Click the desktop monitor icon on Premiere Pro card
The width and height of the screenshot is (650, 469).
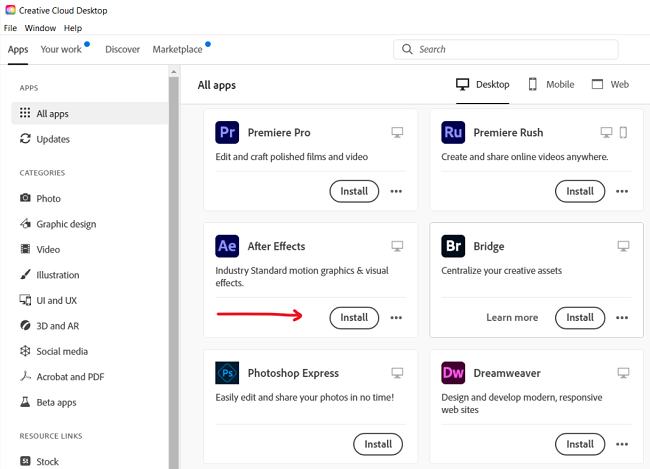tap(397, 132)
